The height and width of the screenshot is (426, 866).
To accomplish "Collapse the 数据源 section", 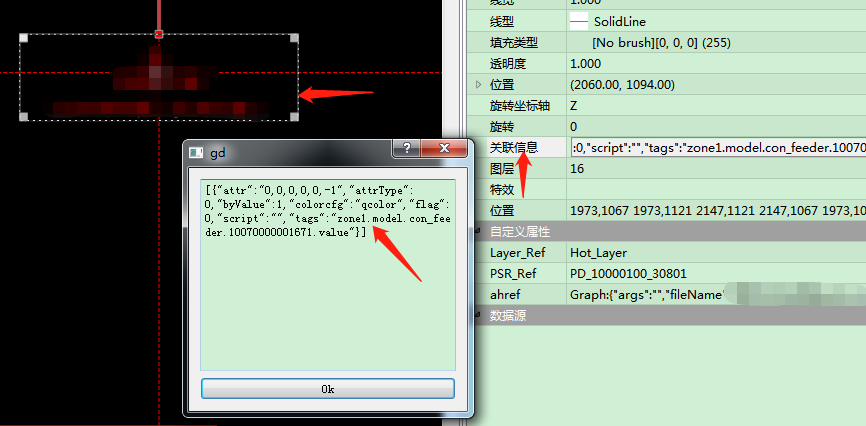I will (x=478, y=315).
